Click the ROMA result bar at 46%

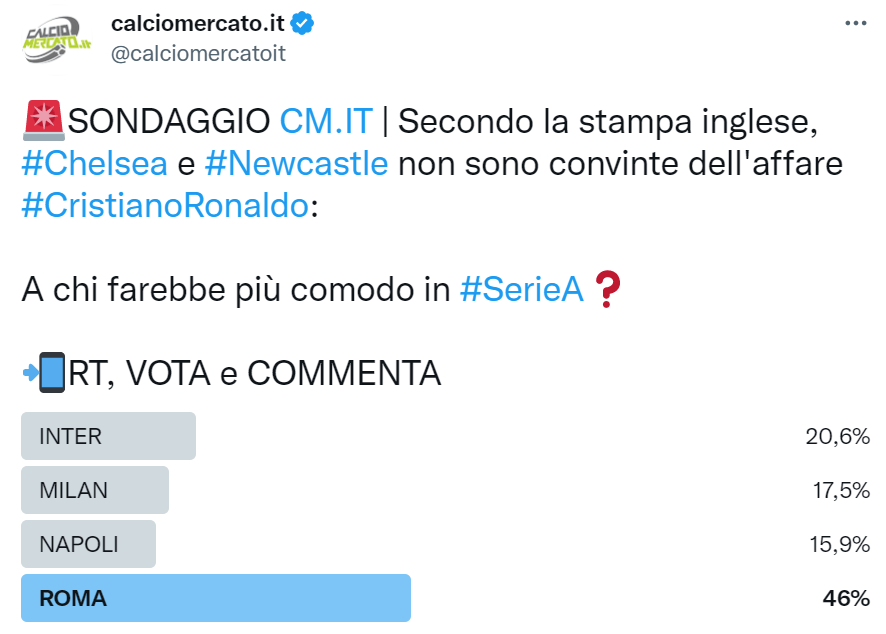tap(215, 598)
